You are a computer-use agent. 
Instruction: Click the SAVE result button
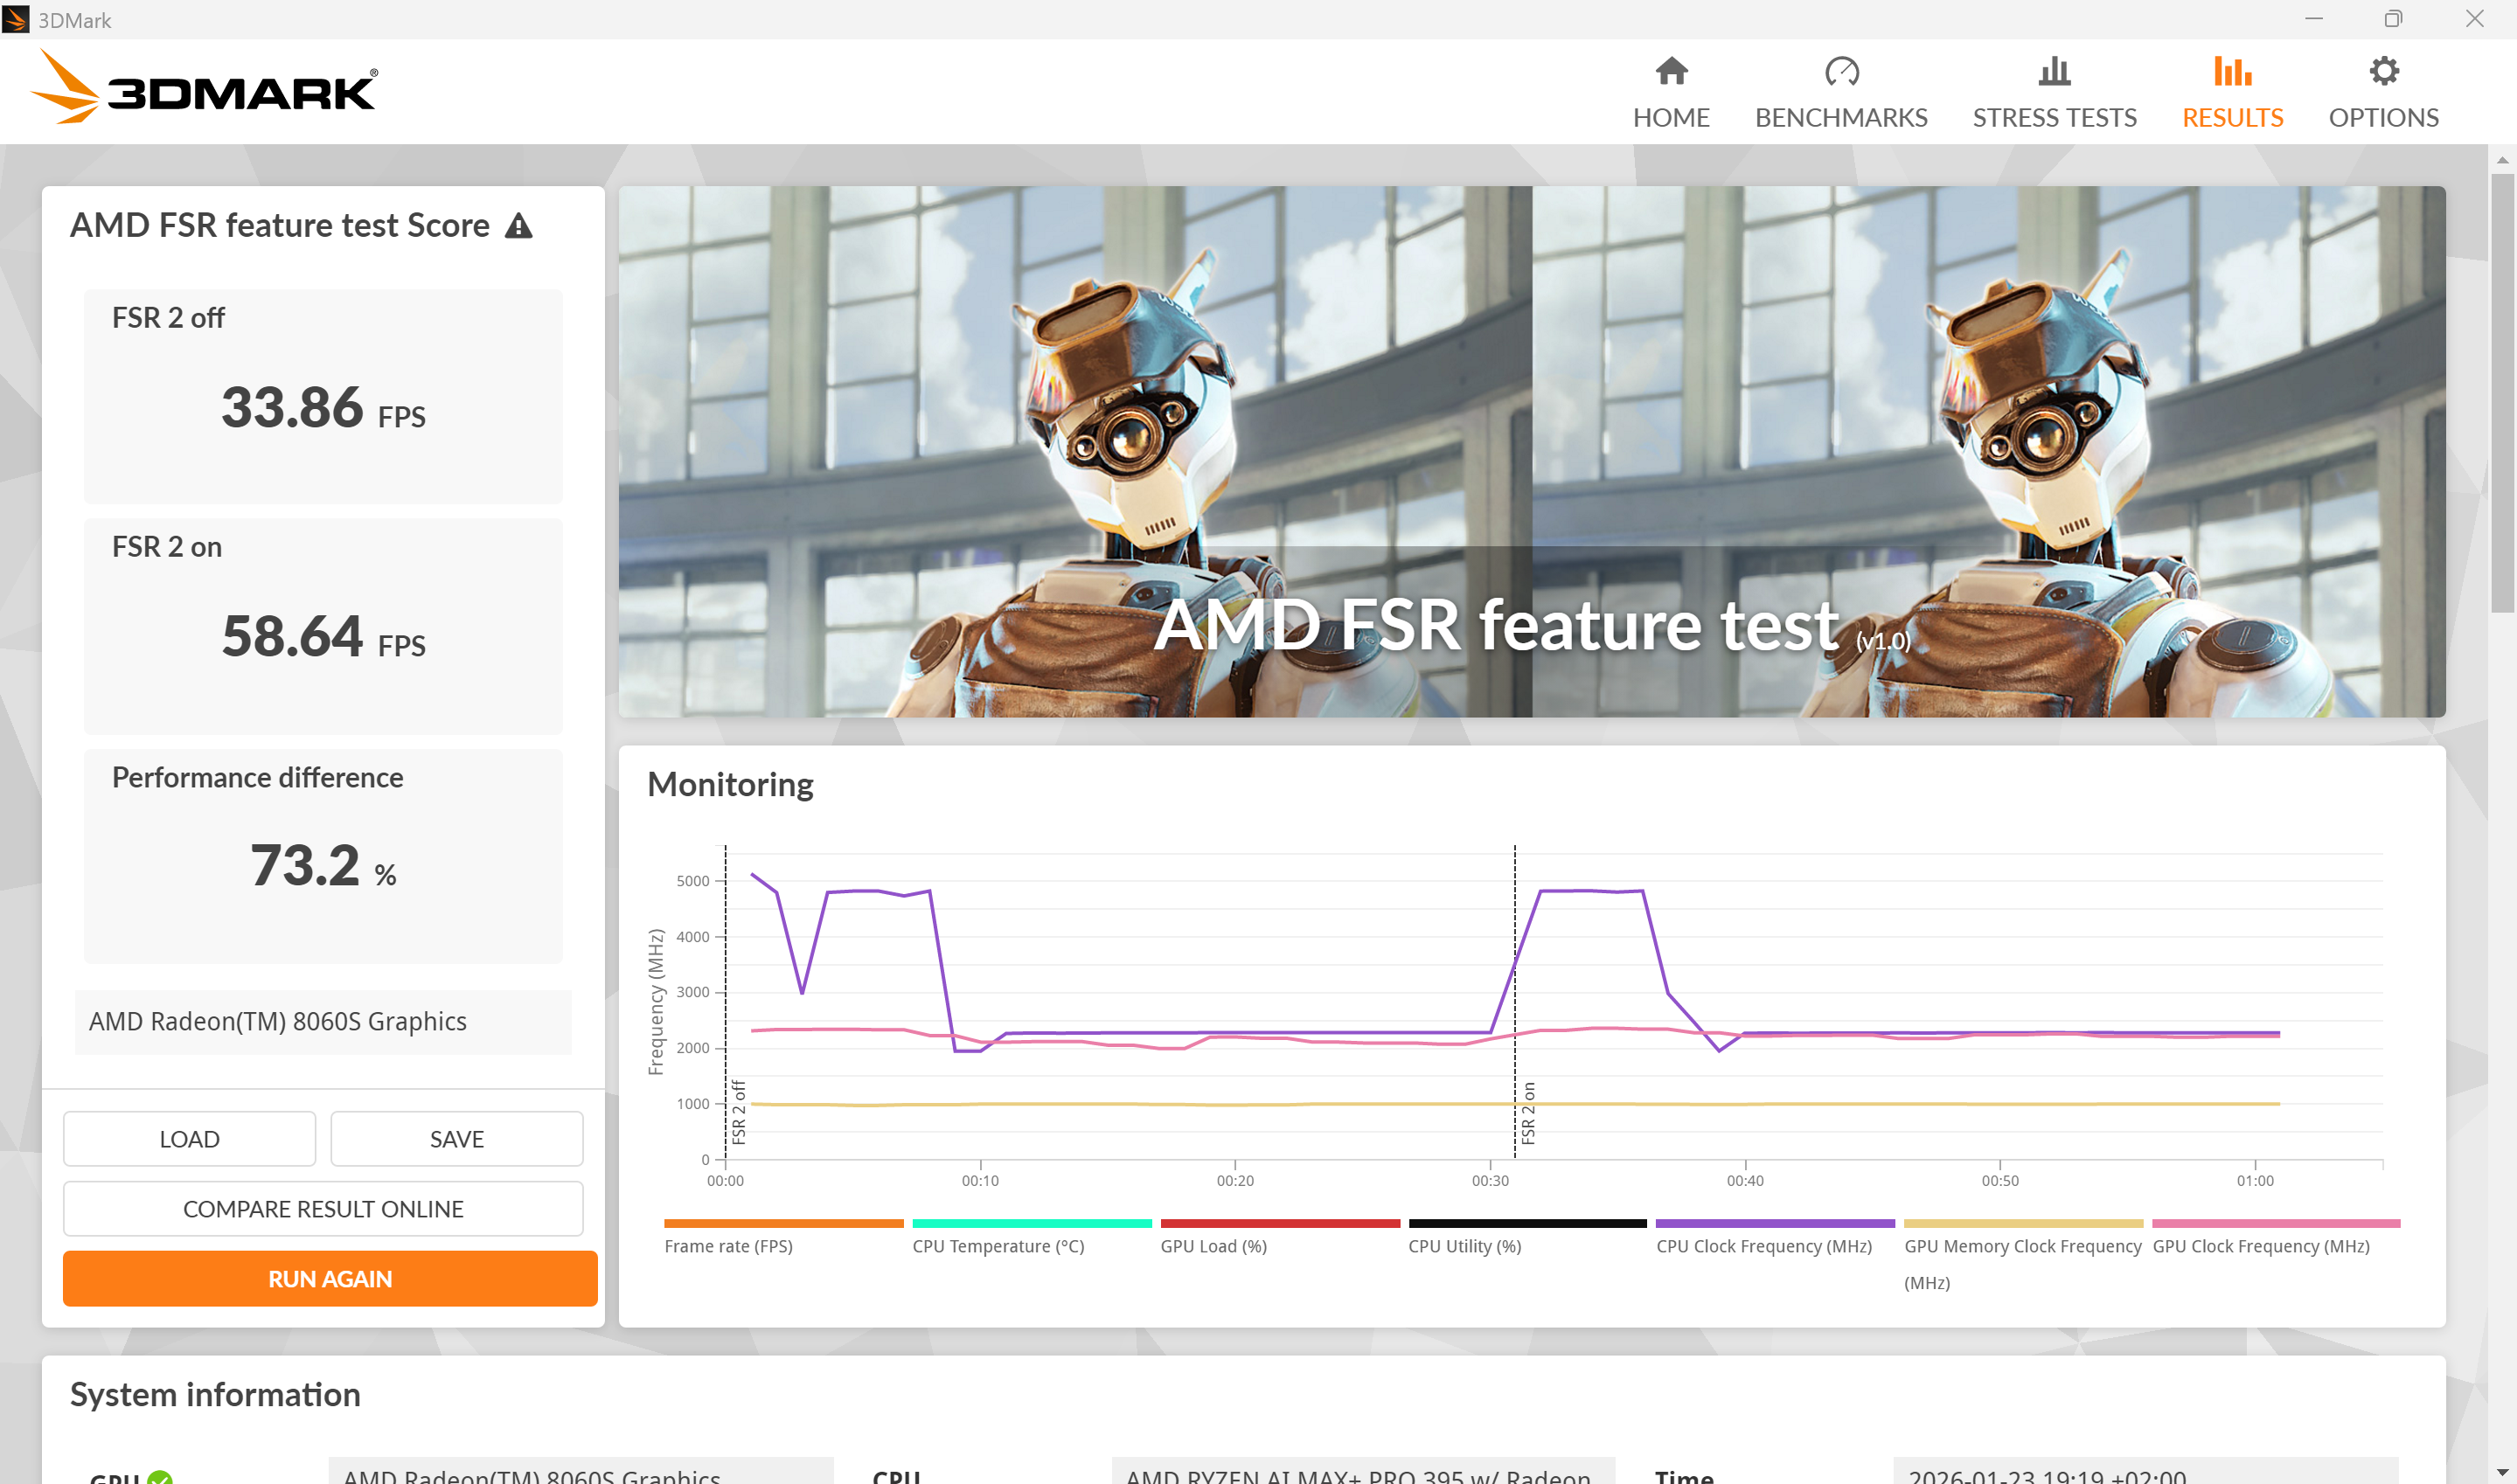click(457, 1138)
